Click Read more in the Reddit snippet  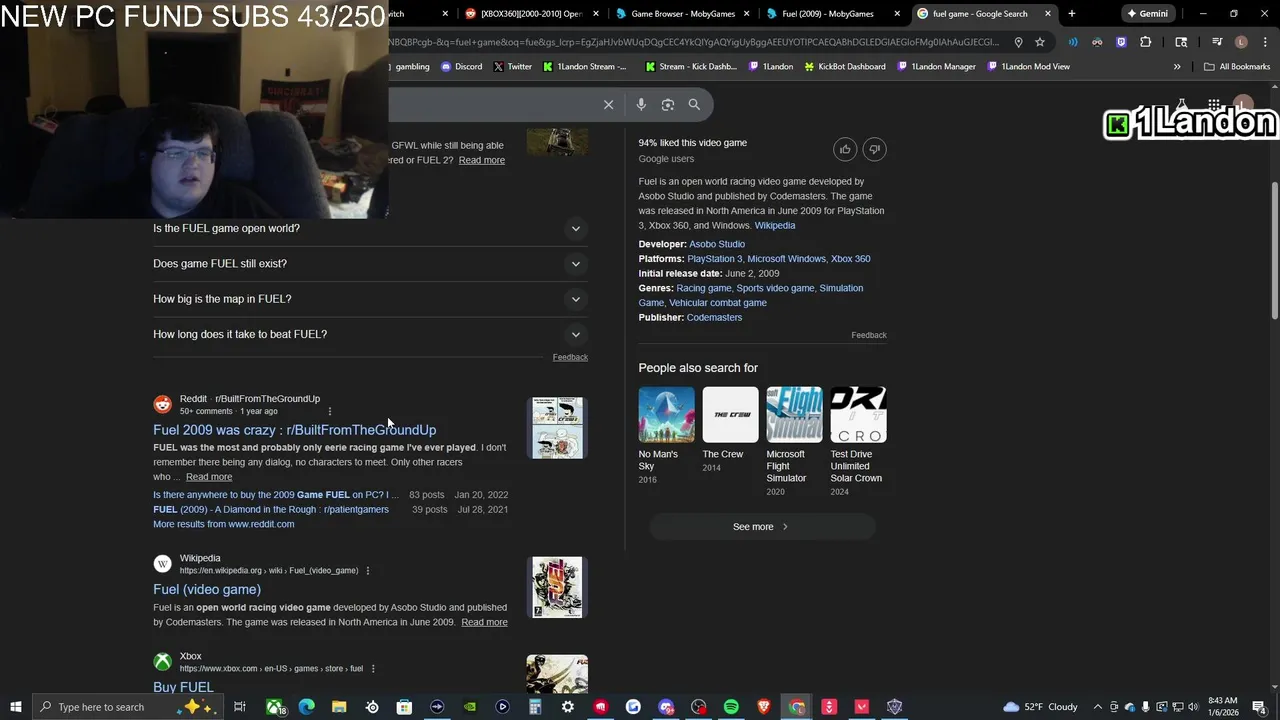[209, 477]
